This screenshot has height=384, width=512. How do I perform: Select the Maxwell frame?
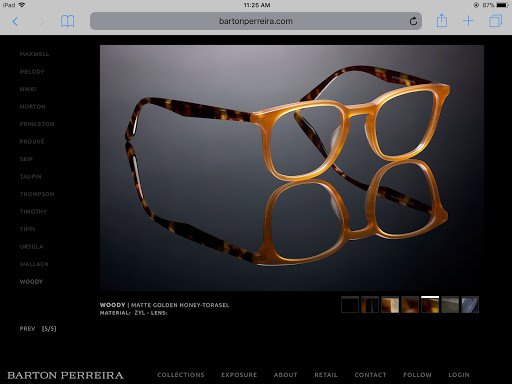coord(34,54)
